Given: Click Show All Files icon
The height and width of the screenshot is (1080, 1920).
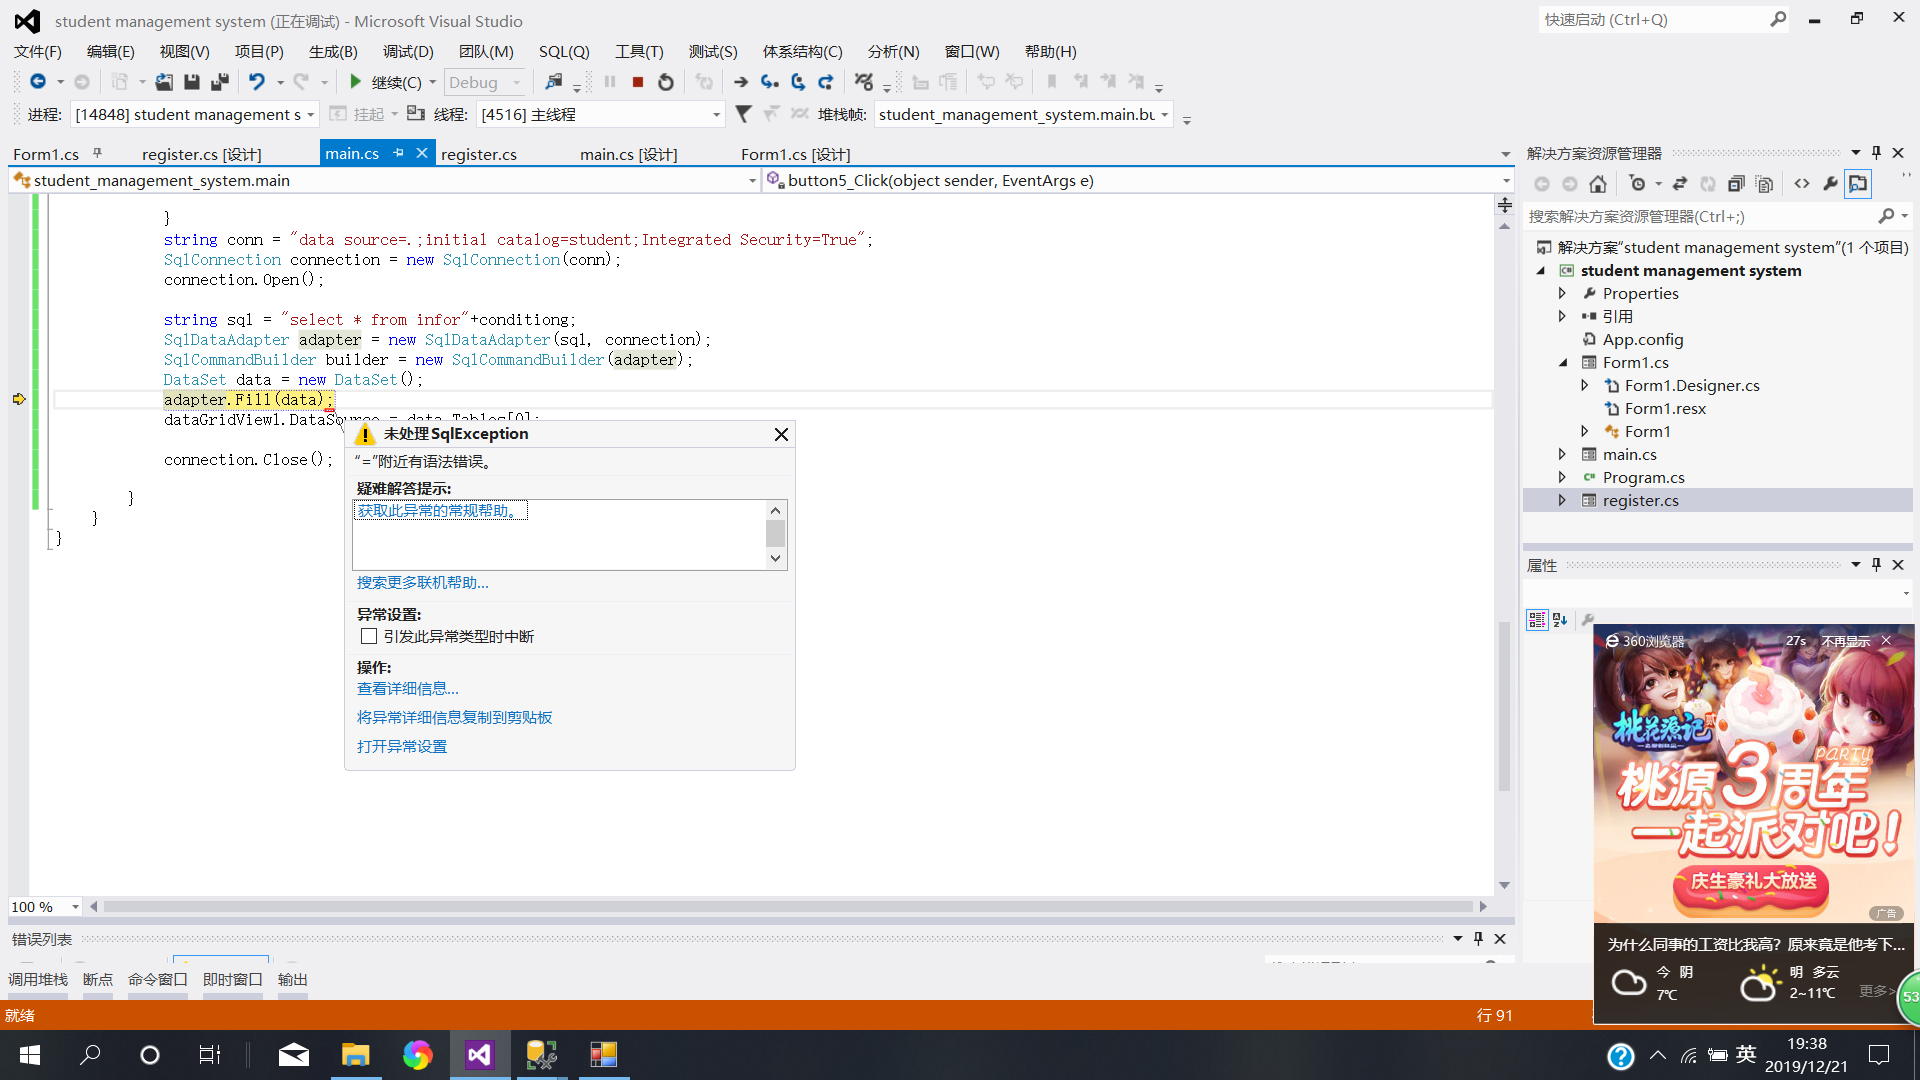Looking at the screenshot, I should click(x=1765, y=184).
